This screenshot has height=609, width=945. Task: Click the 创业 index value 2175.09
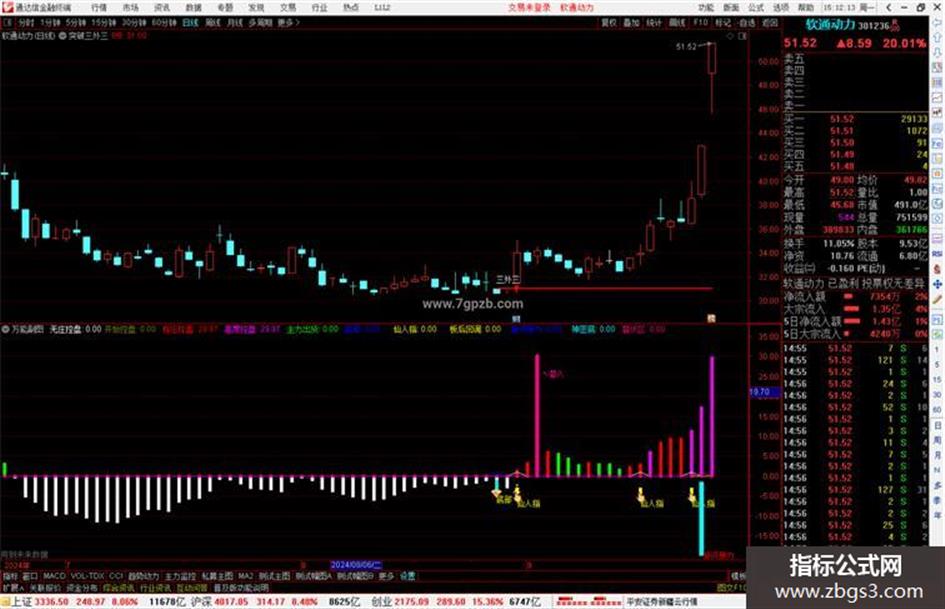(x=412, y=602)
